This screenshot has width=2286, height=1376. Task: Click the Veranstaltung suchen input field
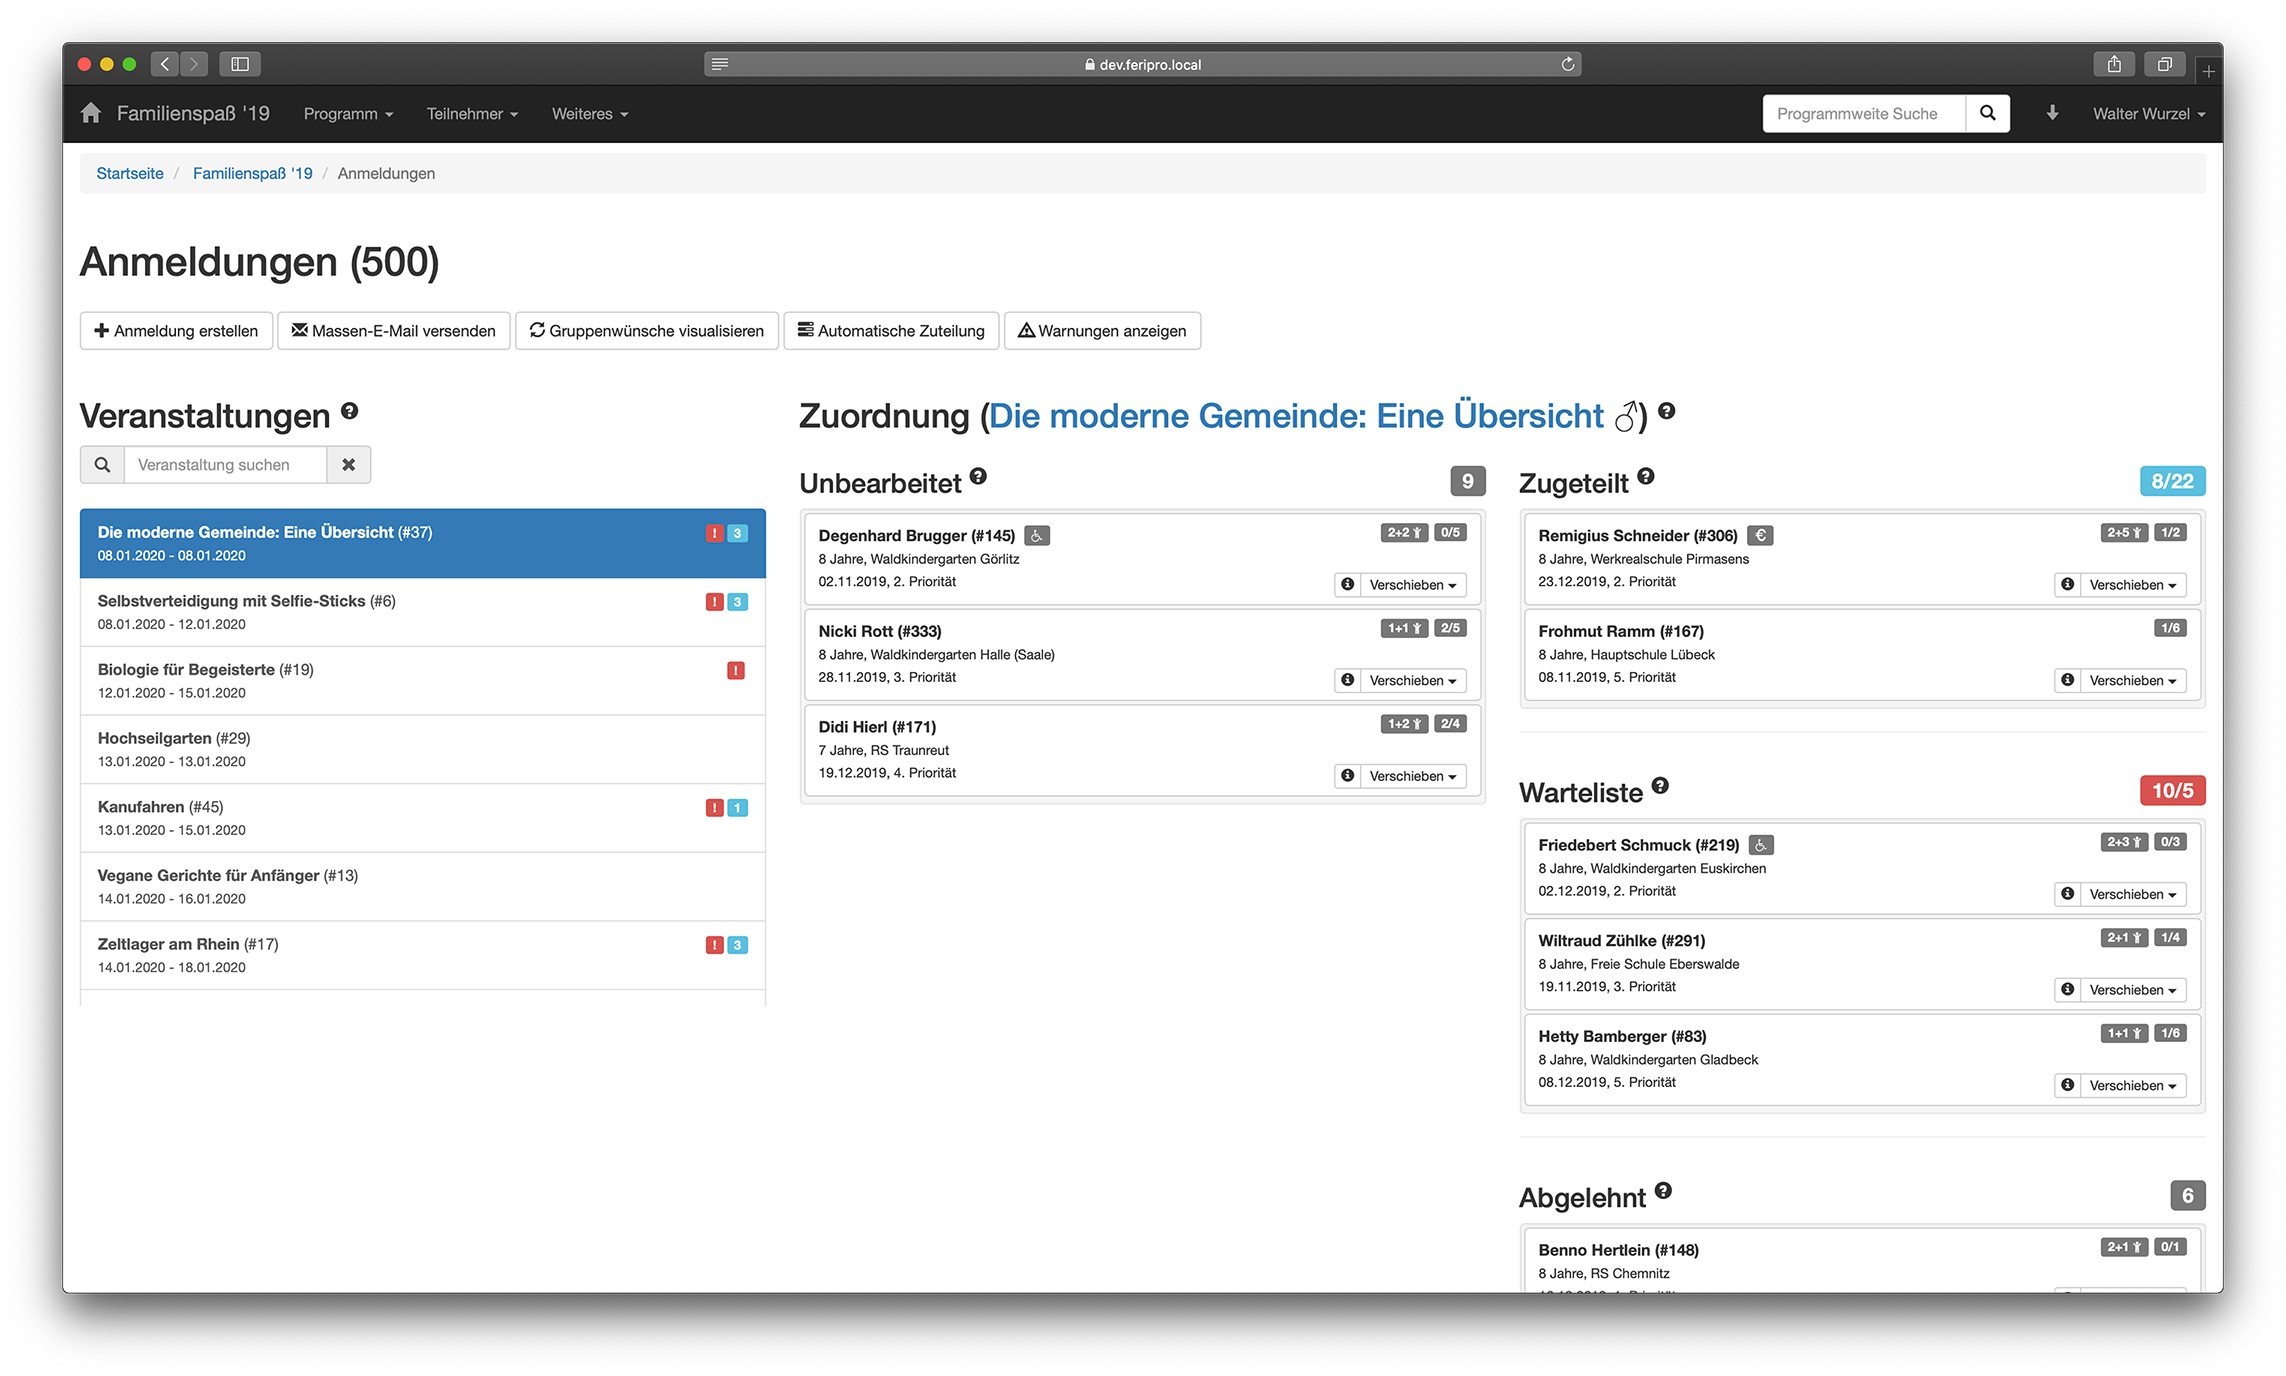pos(225,465)
